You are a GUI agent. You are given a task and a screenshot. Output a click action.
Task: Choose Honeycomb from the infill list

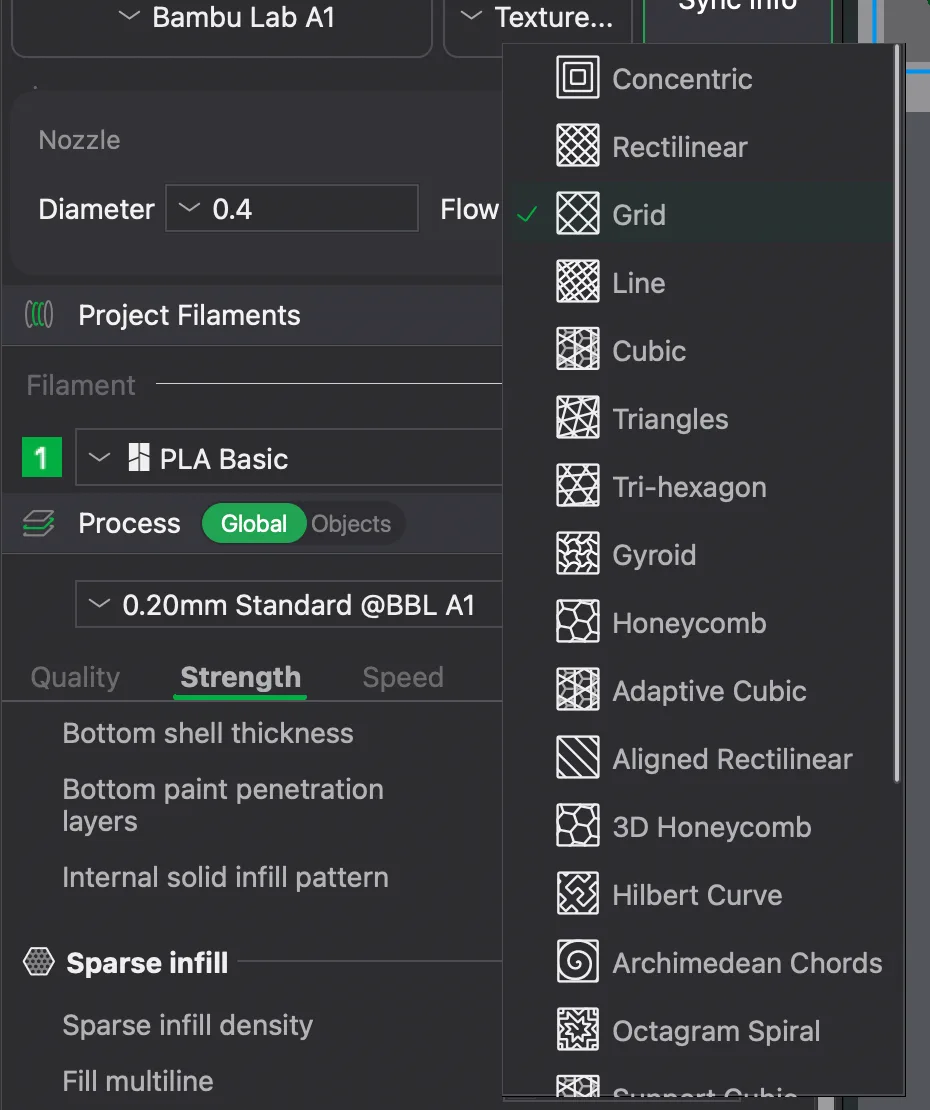[702, 622]
